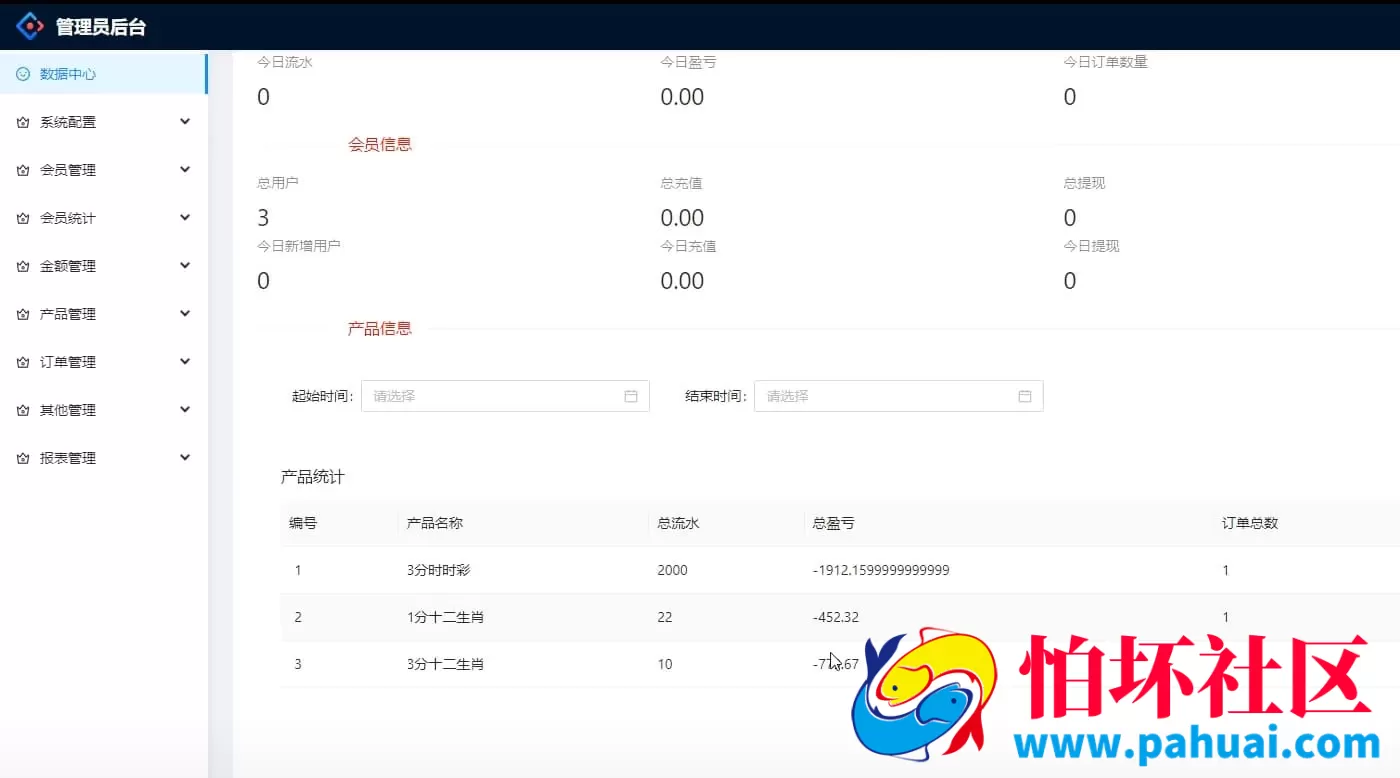Click the 会员信息 section heading
The height and width of the screenshot is (778, 1400).
380,143
